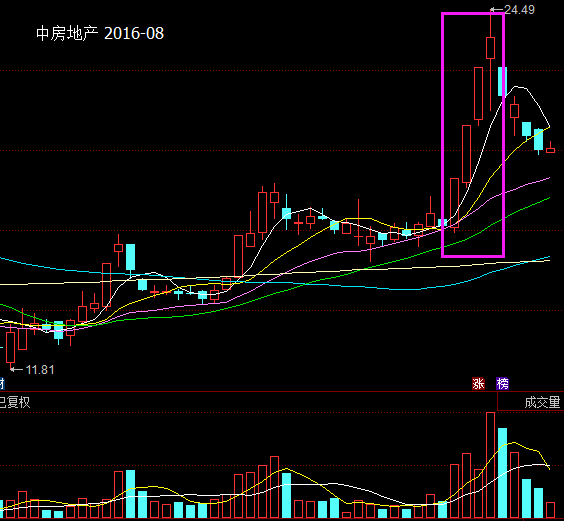
Task: Click the 已复权 adjustment label
Action: click(14, 402)
